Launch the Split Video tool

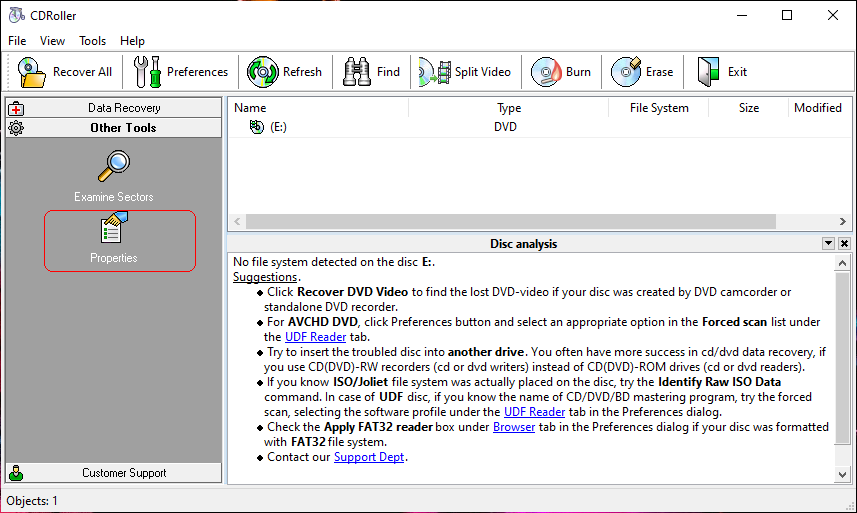[465, 72]
